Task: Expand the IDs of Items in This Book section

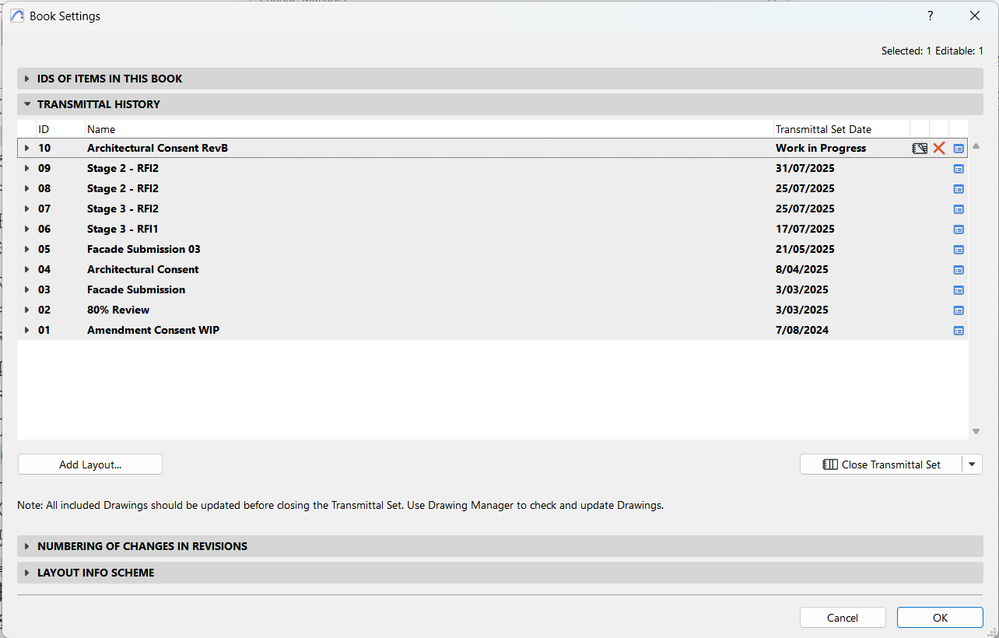Action: pyautogui.click(x=27, y=79)
